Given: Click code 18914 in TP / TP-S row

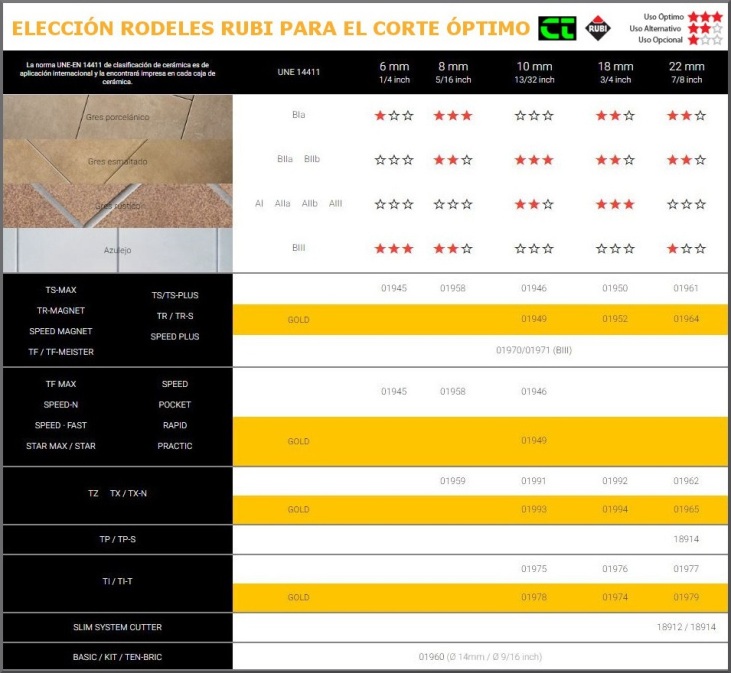Looking at the screenshot, I should pyautogui.click(x=686, y=539).
